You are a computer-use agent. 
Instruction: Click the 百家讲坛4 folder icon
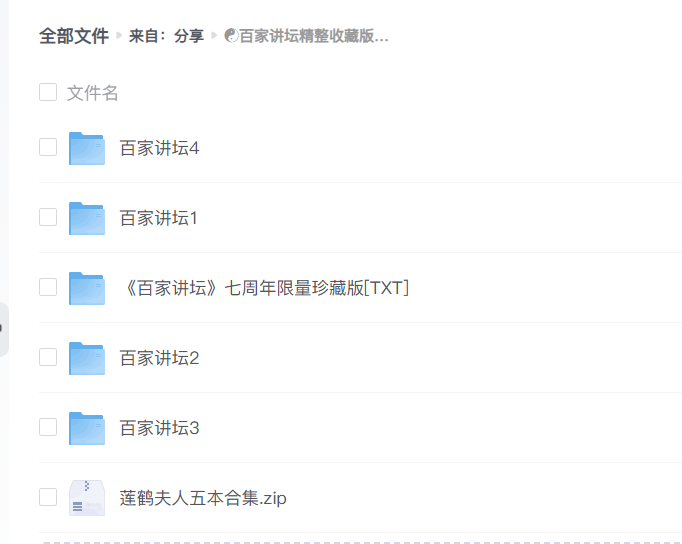pos(87,148)
